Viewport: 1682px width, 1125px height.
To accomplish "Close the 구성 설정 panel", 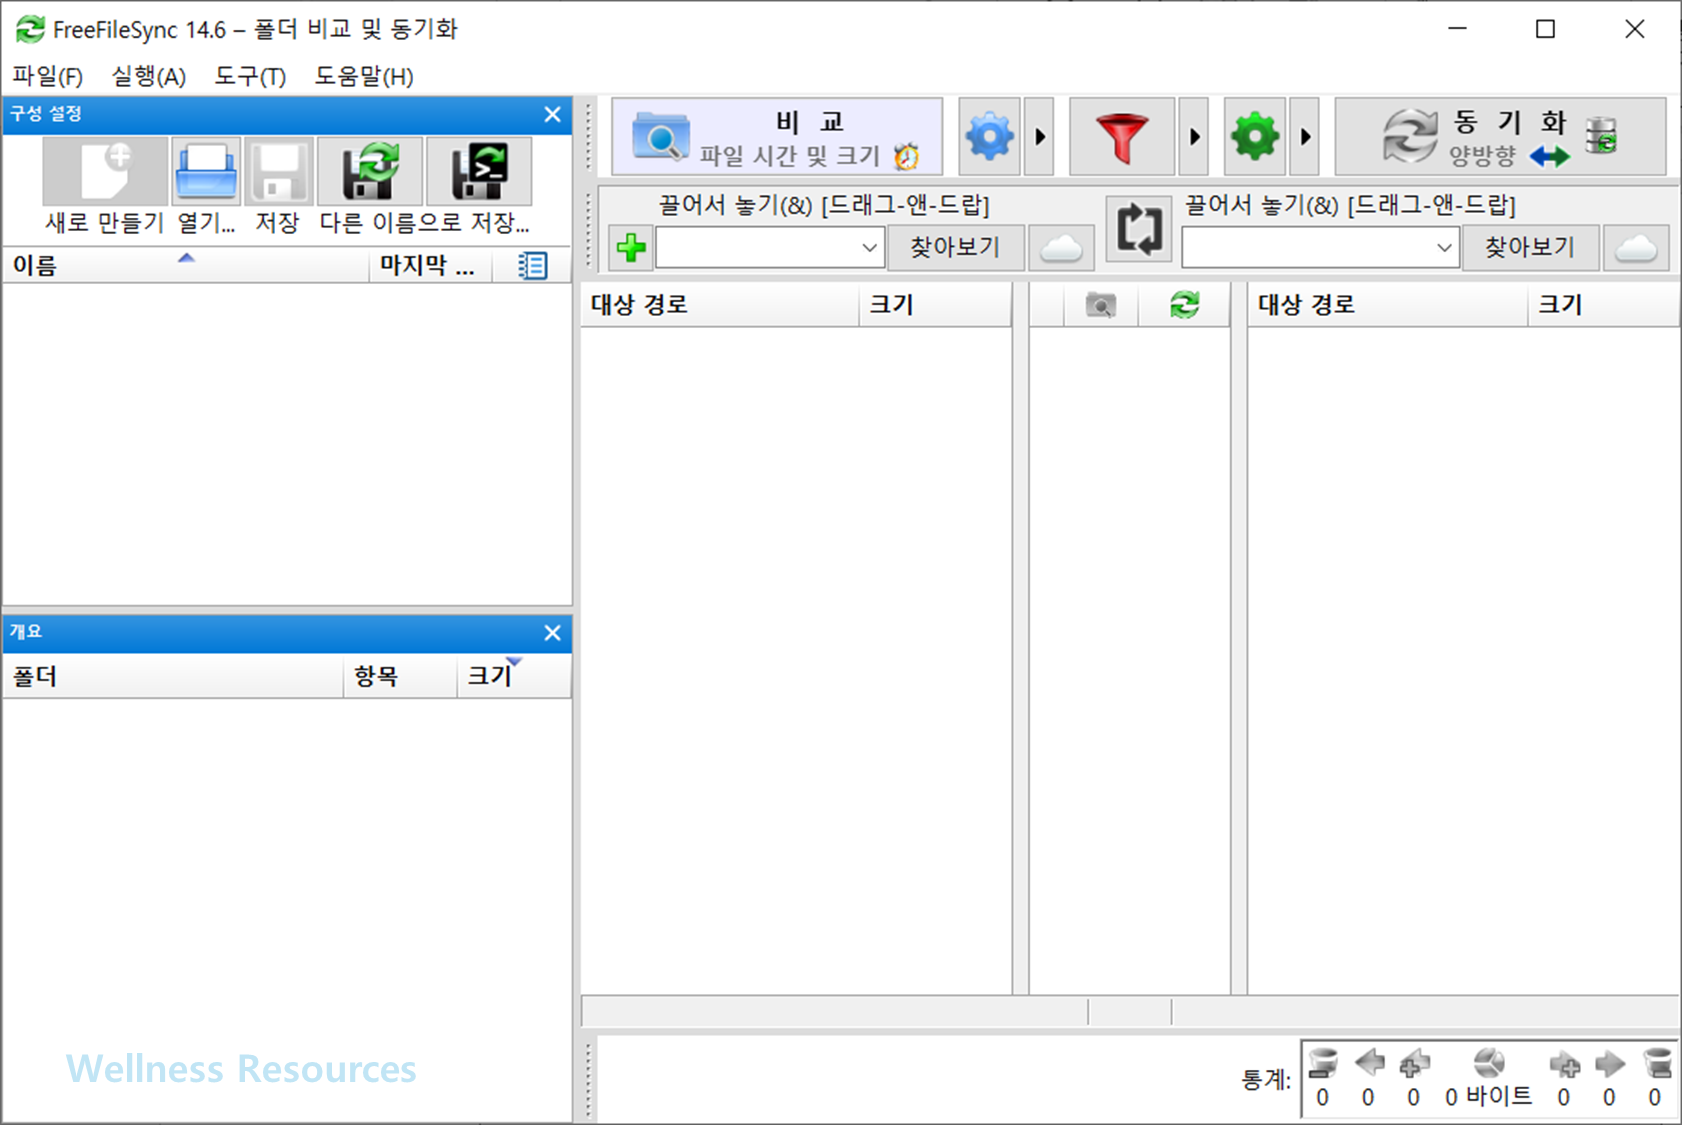I will pos(552,115).
